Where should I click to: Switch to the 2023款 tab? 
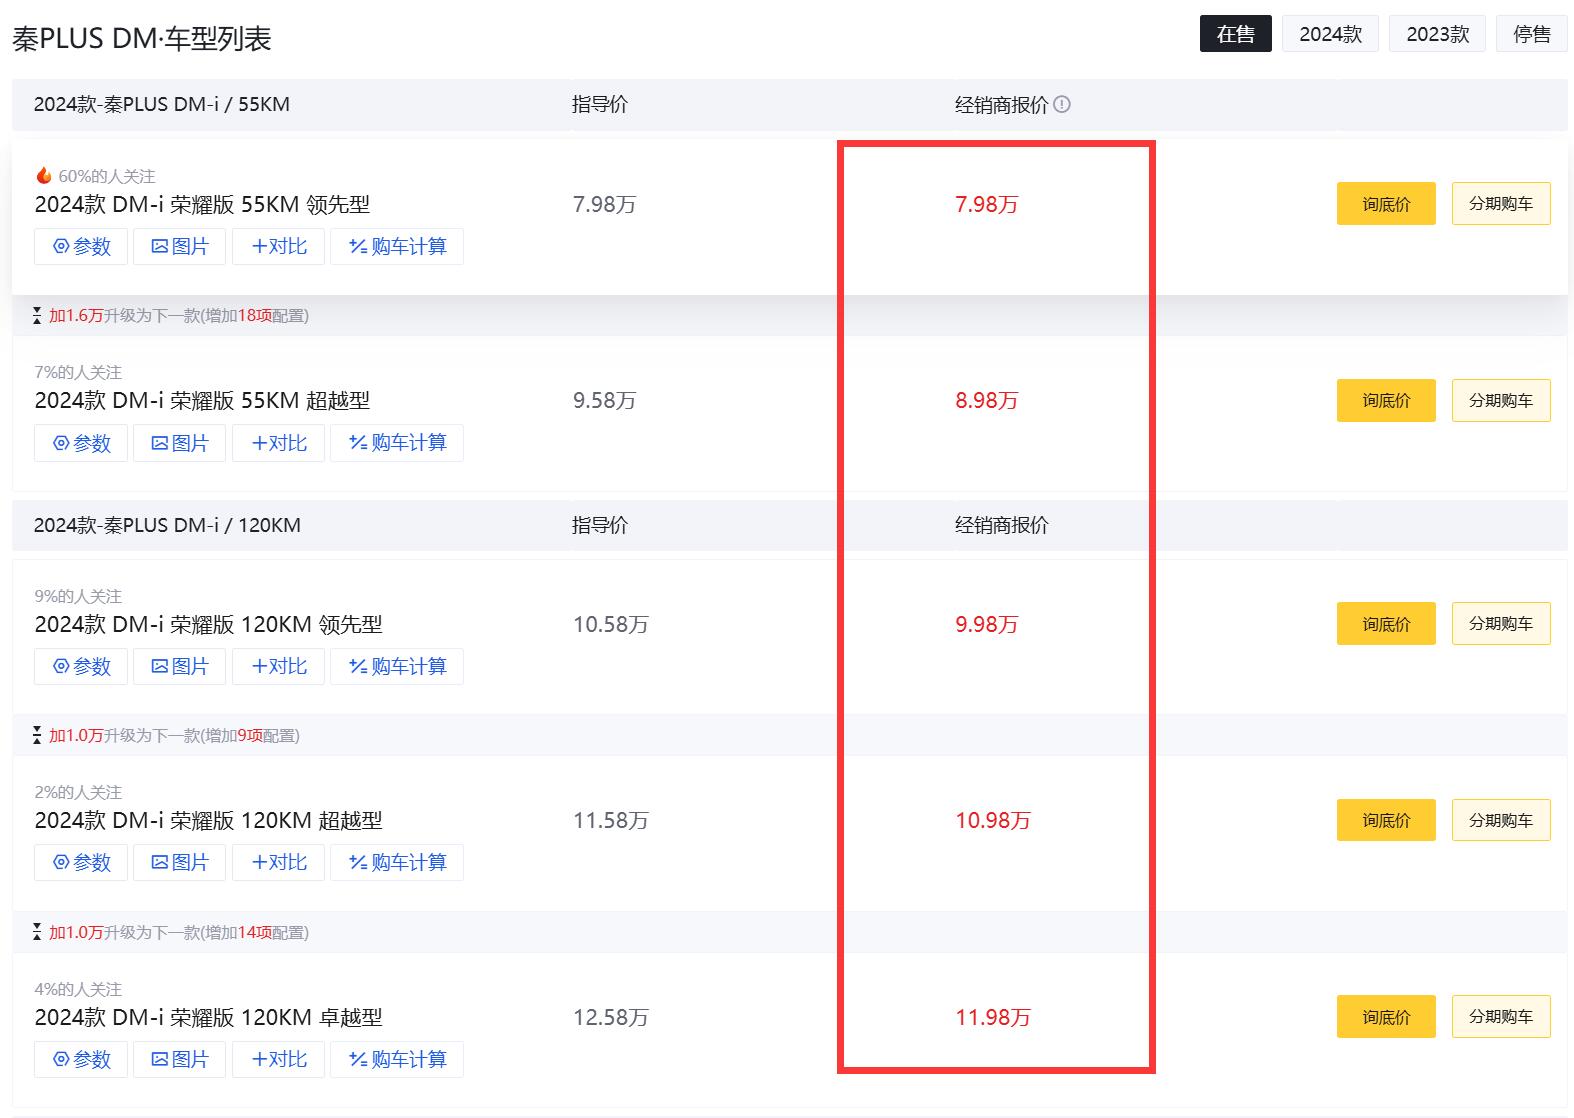point(1437,34)
